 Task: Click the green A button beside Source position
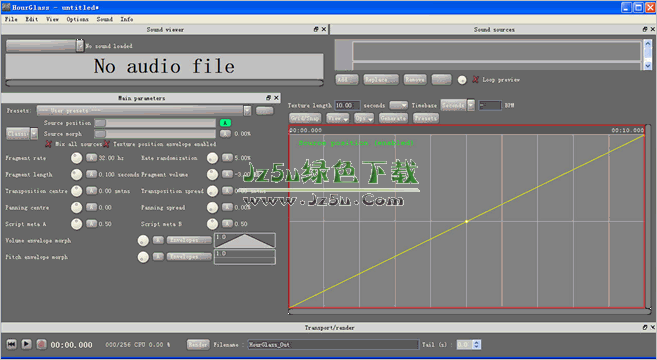point(225,123)
